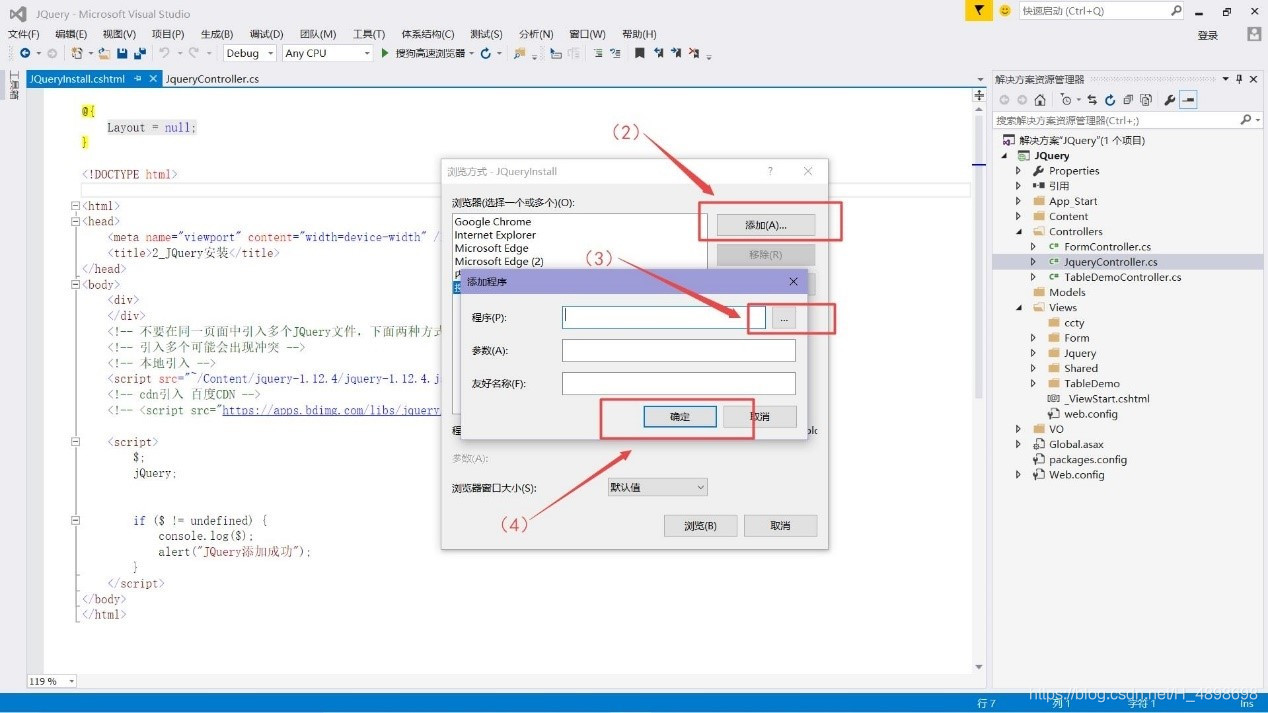Uncomment selected lines toolbar icon

[x=616, y=53]
